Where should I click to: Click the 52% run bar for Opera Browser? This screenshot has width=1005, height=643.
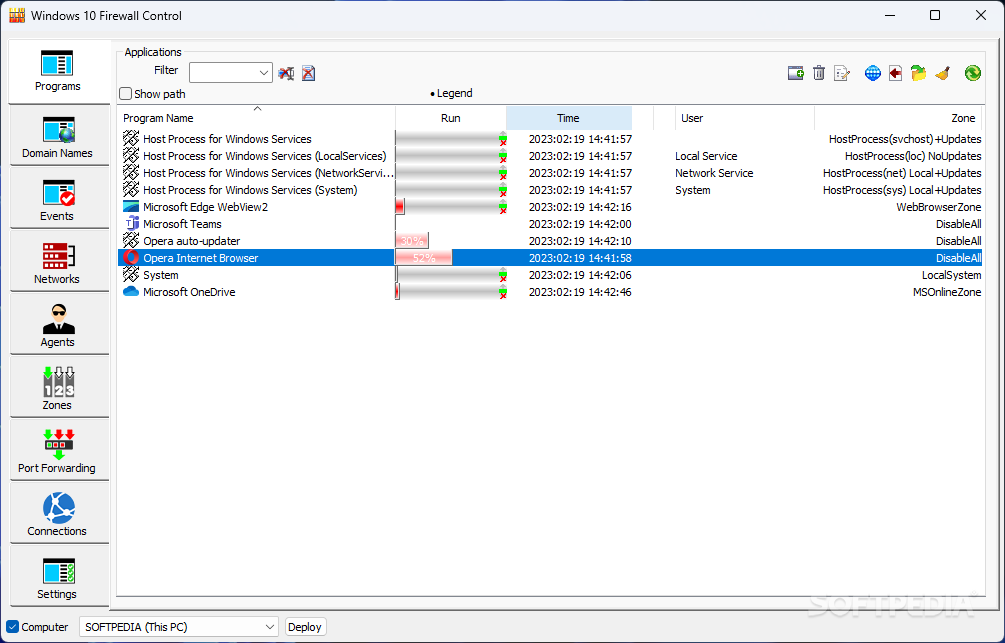coord(424,258)
